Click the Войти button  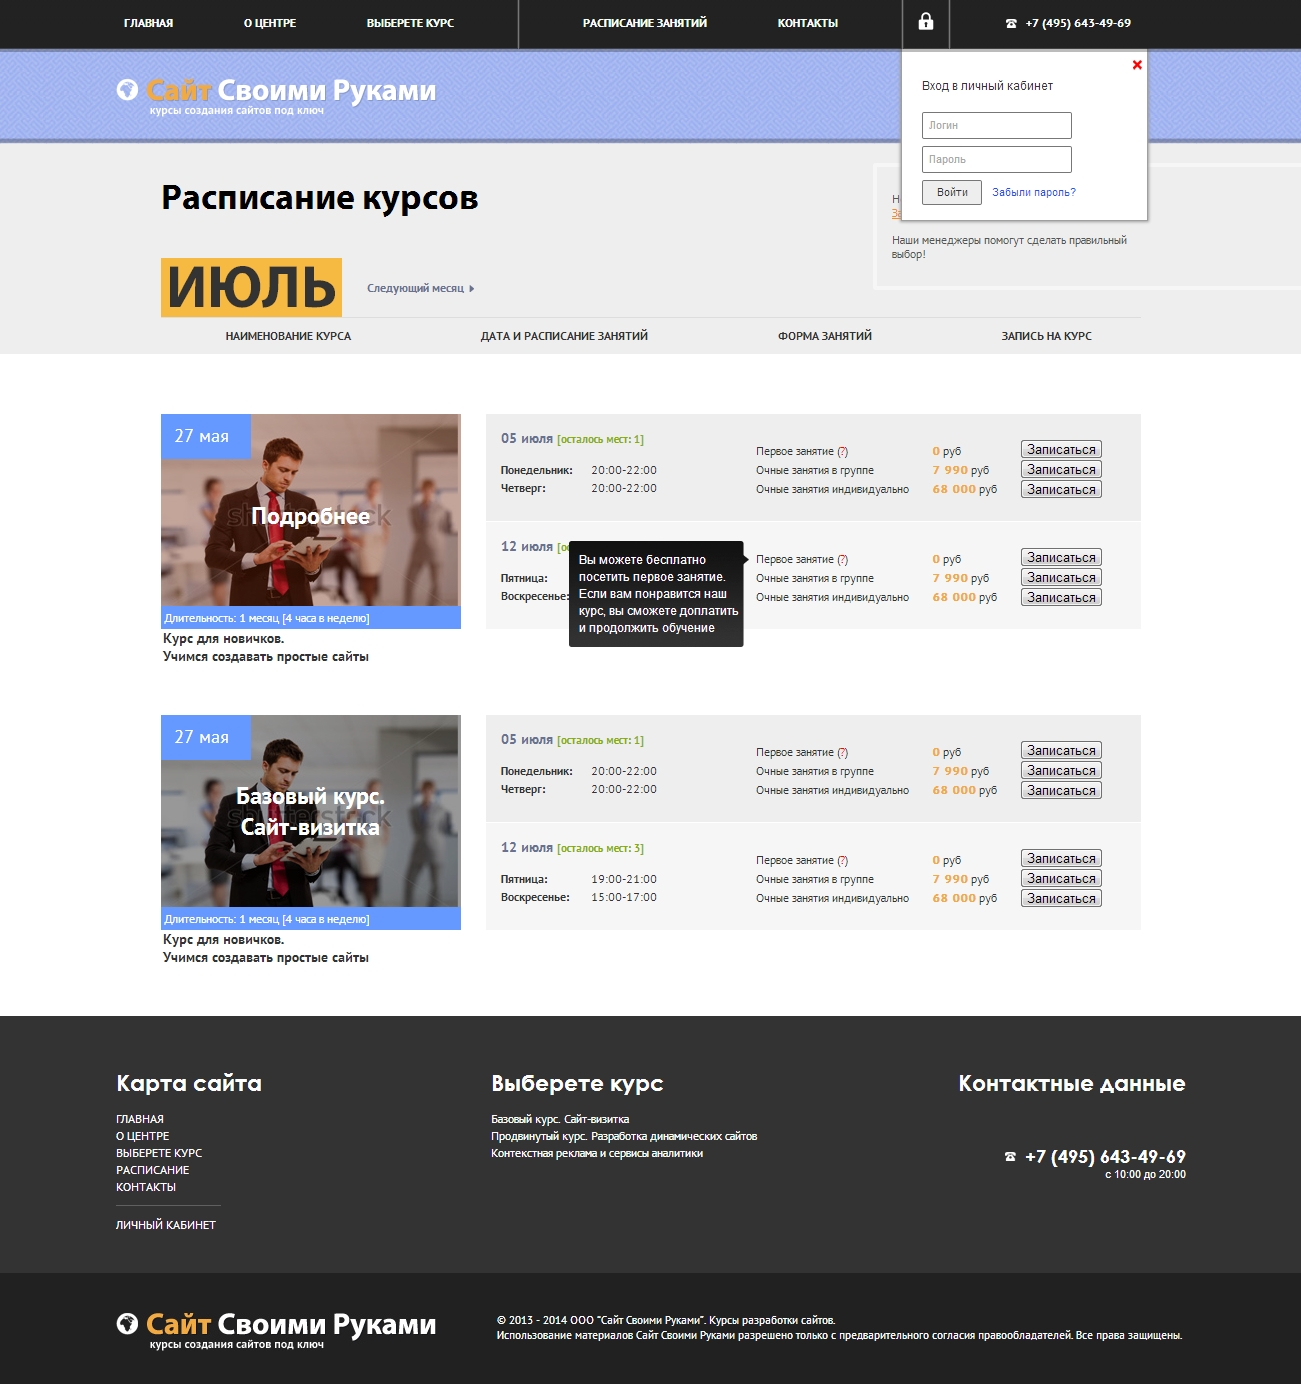pyautogui.click(x=952, y=192)
